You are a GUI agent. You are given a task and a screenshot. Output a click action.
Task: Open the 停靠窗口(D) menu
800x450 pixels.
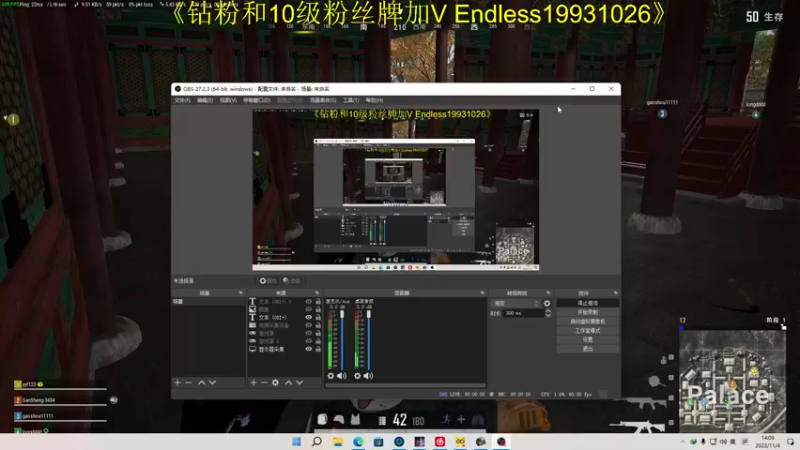tap(257, 101)
